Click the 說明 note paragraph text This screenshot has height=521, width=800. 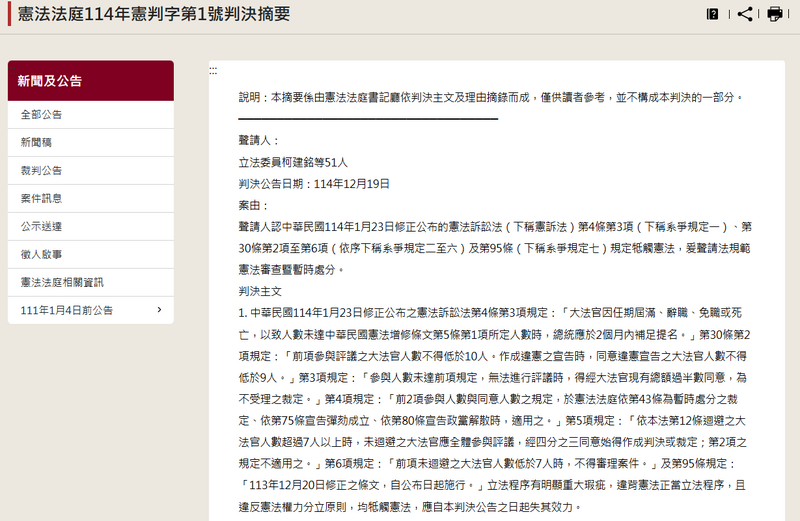tap(491, 97)
